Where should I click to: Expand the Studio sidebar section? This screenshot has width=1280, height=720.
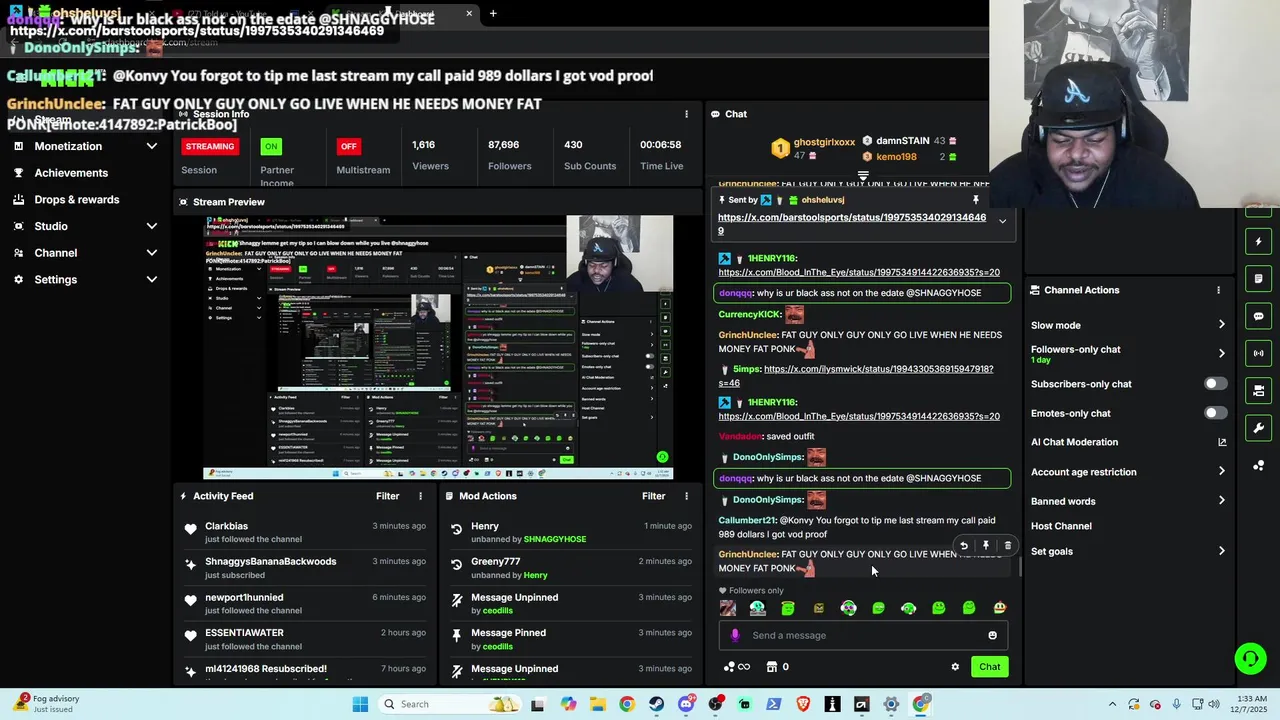pyautogui.click(x=85, y=226)
